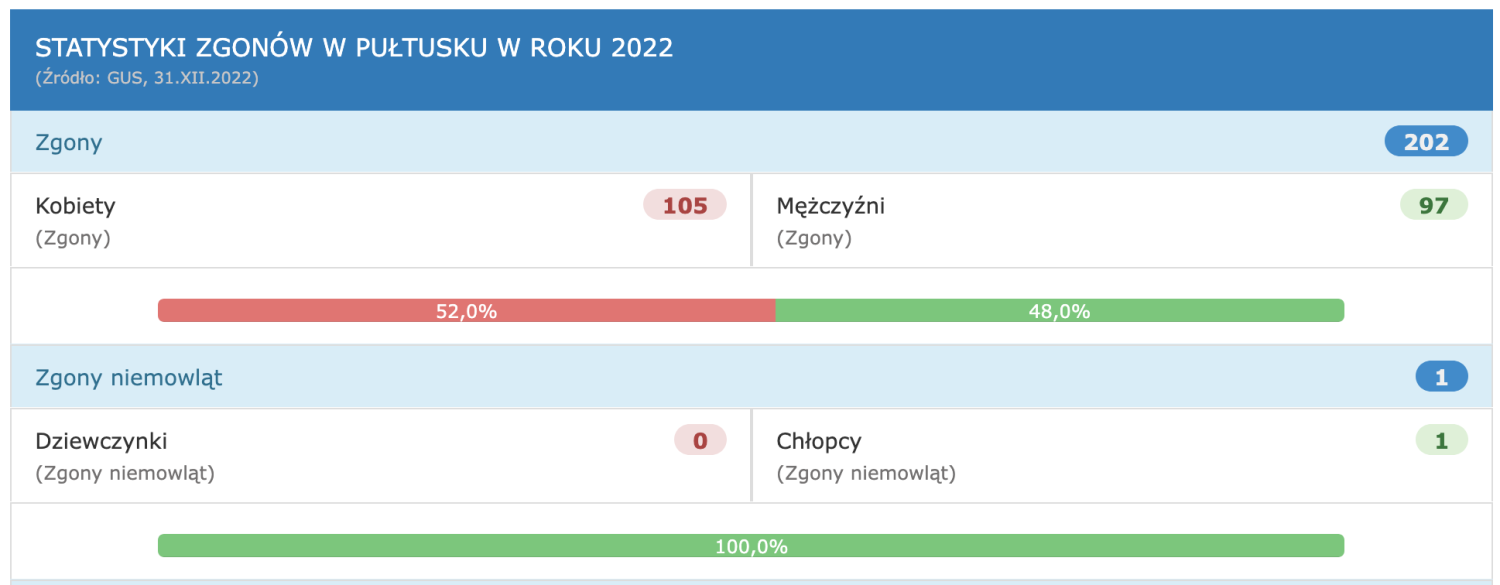Screen dimensions: 1500x585
Task: Click the green 48,0% bar segment
Action: coord(1059,311)
